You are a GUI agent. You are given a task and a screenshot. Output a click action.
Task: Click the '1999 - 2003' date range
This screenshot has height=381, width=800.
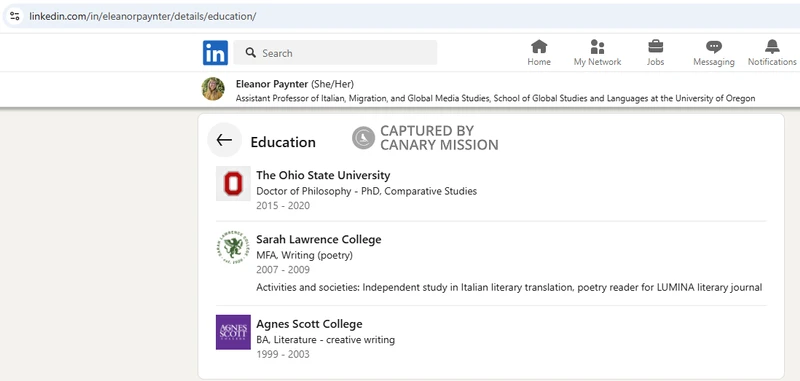tap(283, 354)
